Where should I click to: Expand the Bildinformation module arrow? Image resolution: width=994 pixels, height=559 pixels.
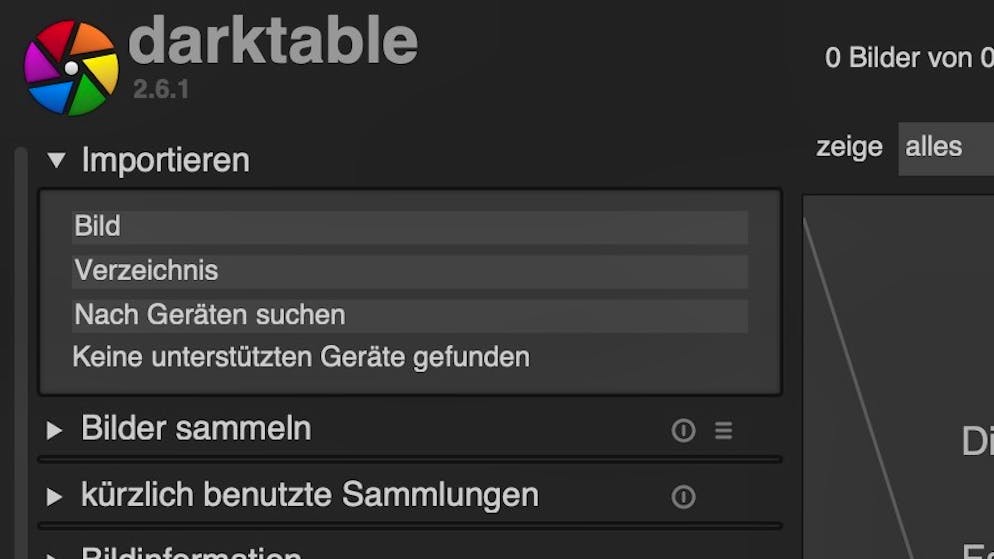tap(55, 555)
